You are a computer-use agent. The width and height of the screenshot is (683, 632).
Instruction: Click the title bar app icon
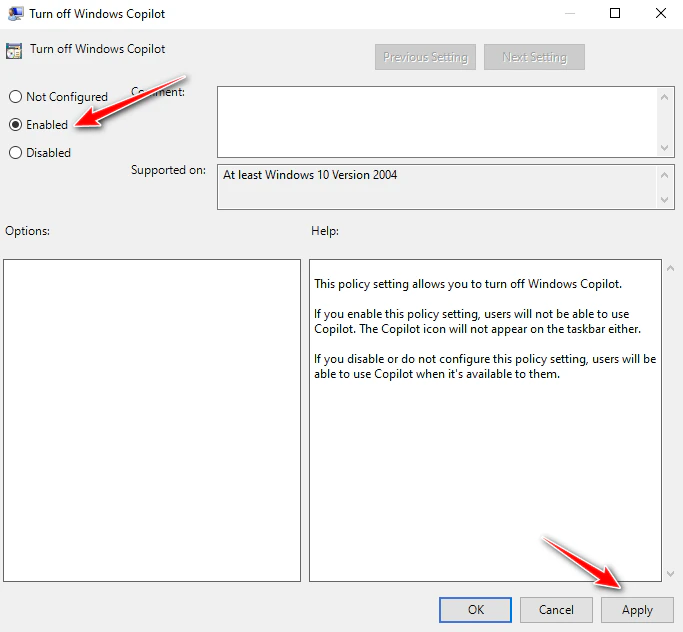[x=16, y=14]
